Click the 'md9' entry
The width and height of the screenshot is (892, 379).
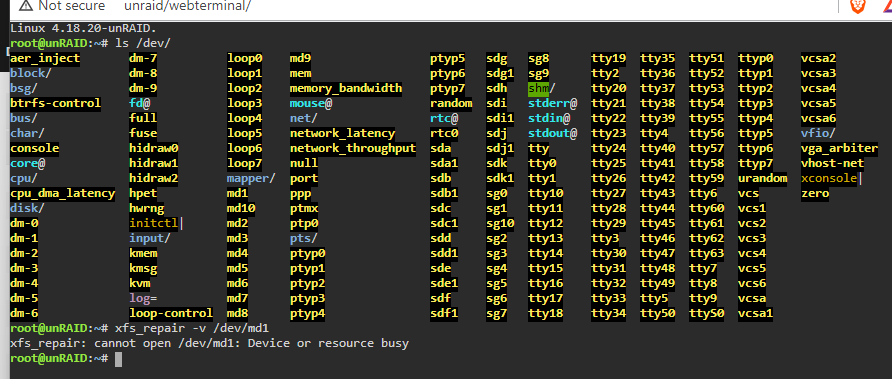click(x=300, y=58)
